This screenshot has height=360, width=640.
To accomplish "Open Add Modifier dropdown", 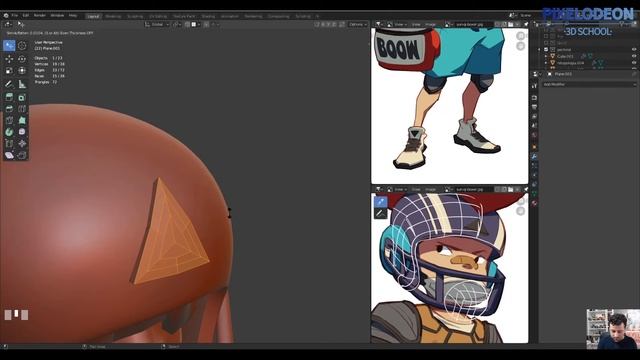I will tap(589, 84).
